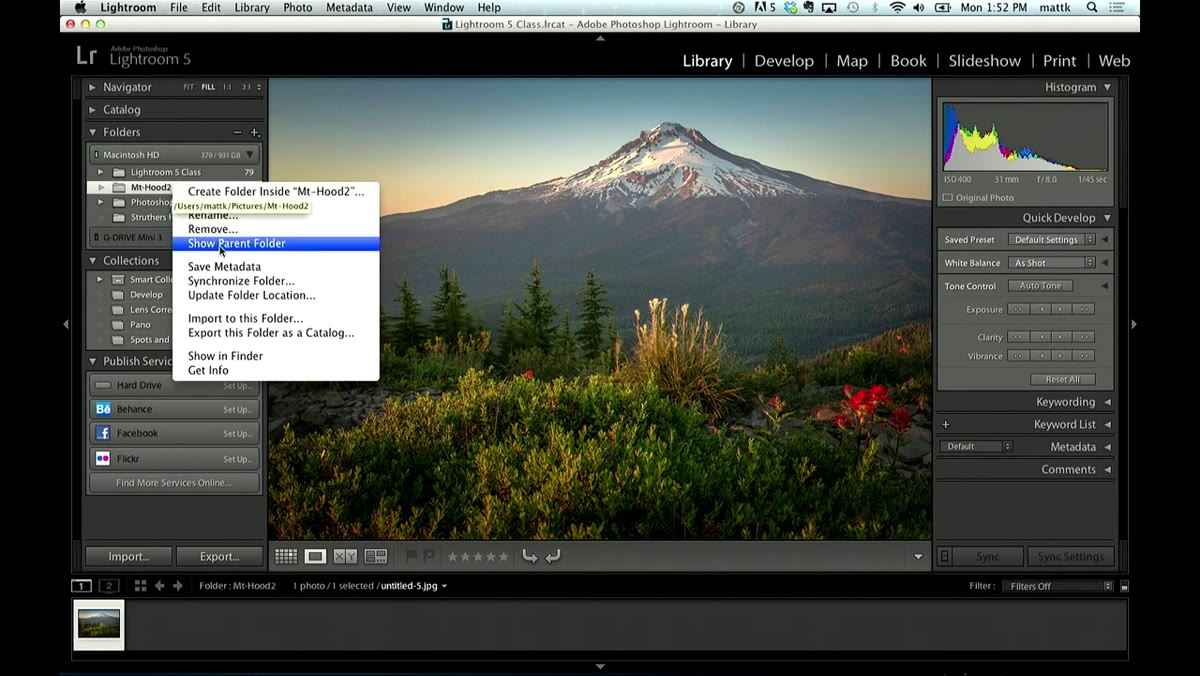
Task: Toggle sync switch left of Sync button
Action: click(x=945, y=556)
